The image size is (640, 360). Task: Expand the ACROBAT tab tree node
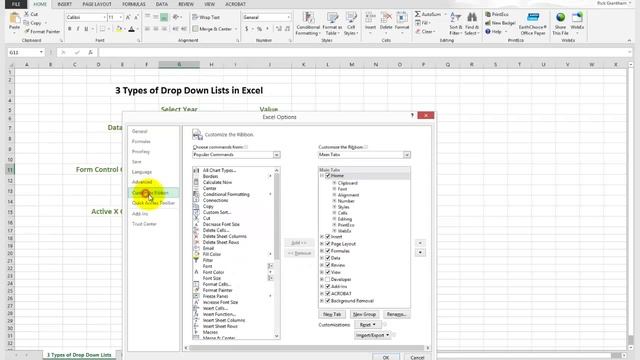(x=322, y=293)
